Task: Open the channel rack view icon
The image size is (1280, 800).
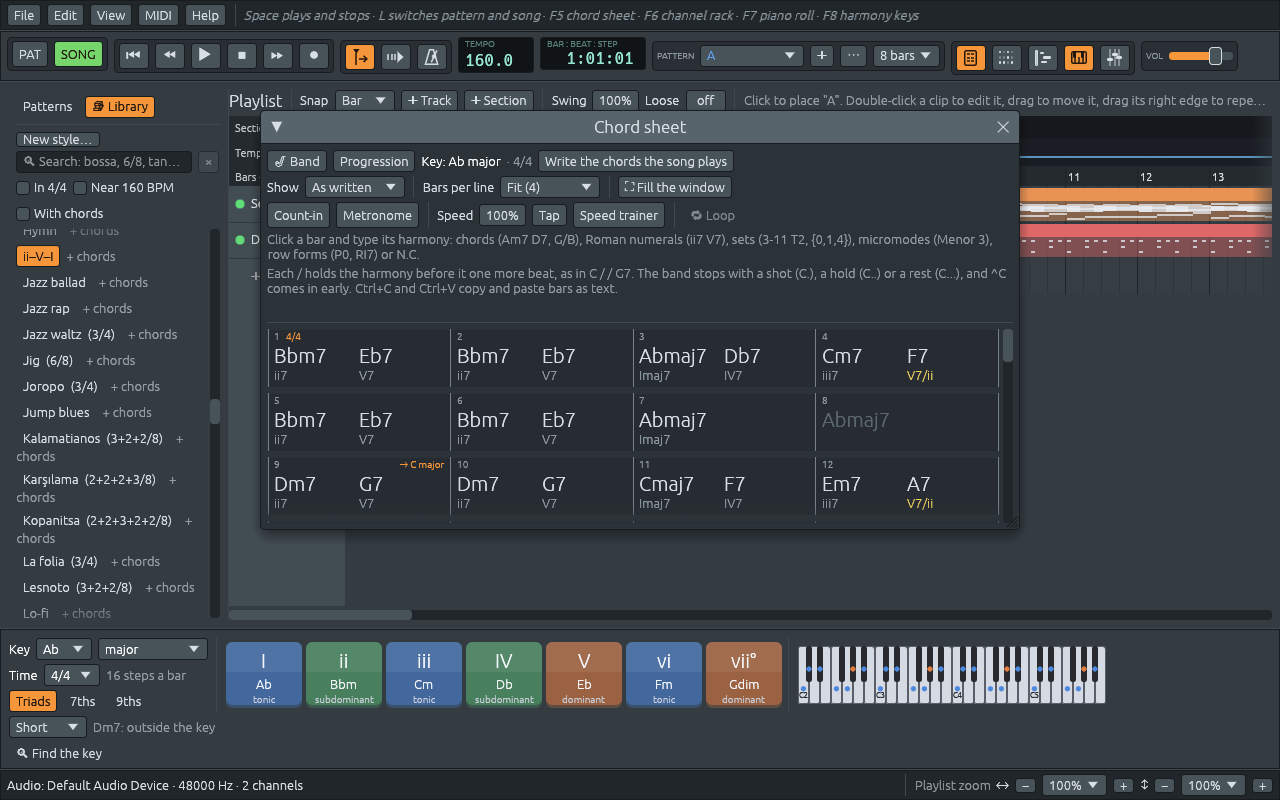Action: pyautogui.click(x=1006, y=57)
